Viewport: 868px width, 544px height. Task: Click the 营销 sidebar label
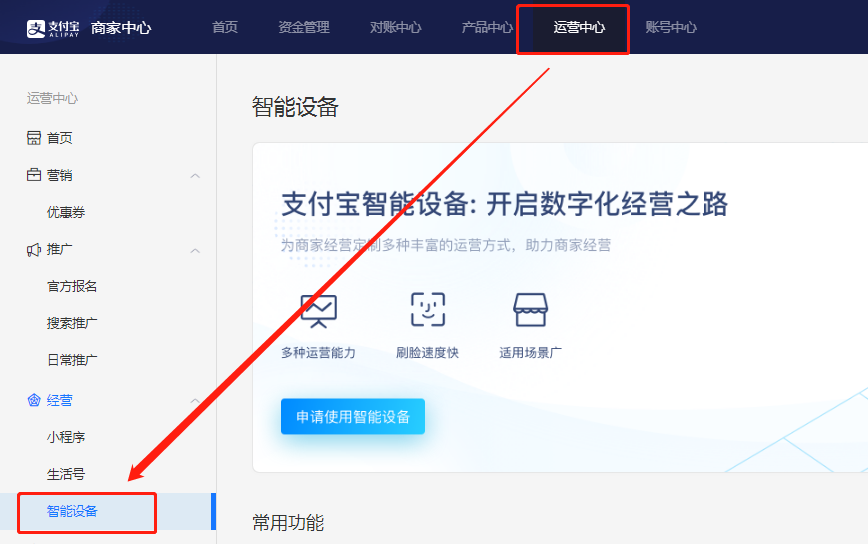click(x=59, y=175)
